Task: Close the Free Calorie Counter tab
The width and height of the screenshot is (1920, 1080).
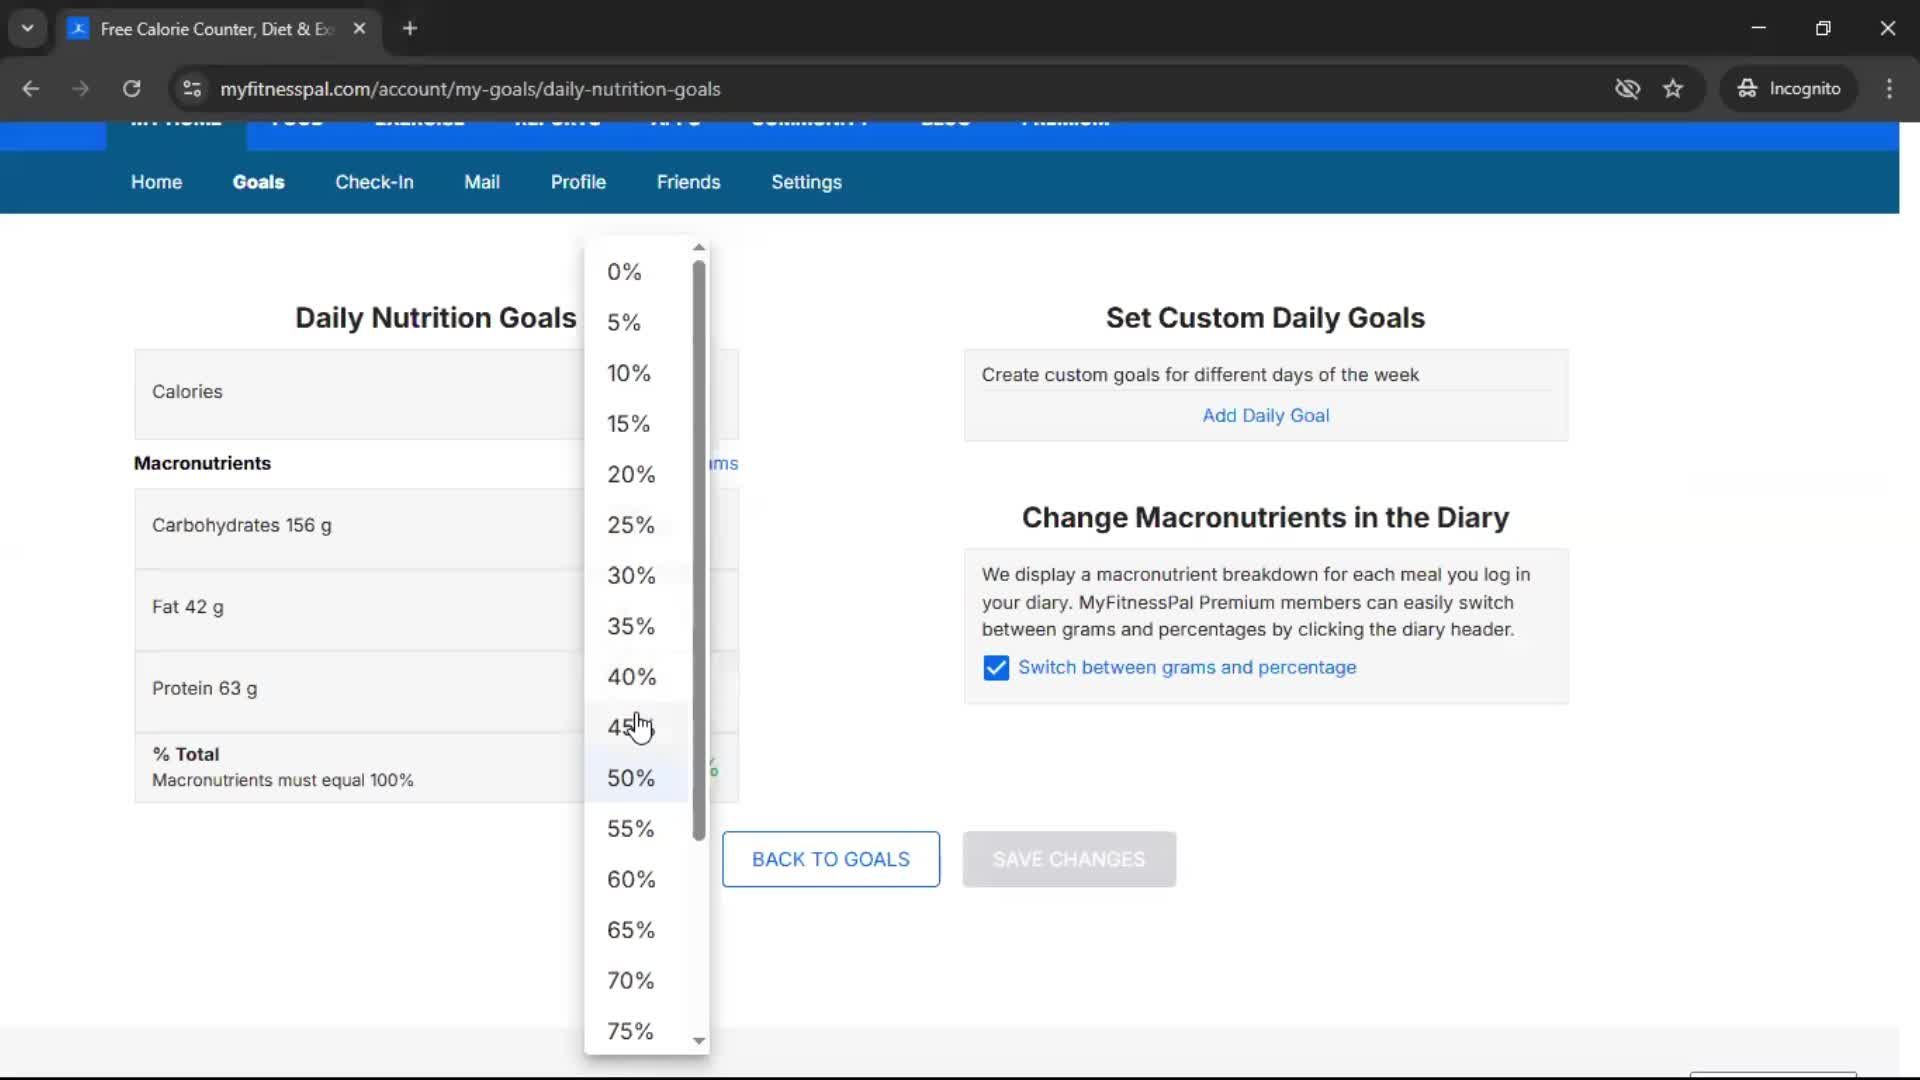Action: point(359,29)
